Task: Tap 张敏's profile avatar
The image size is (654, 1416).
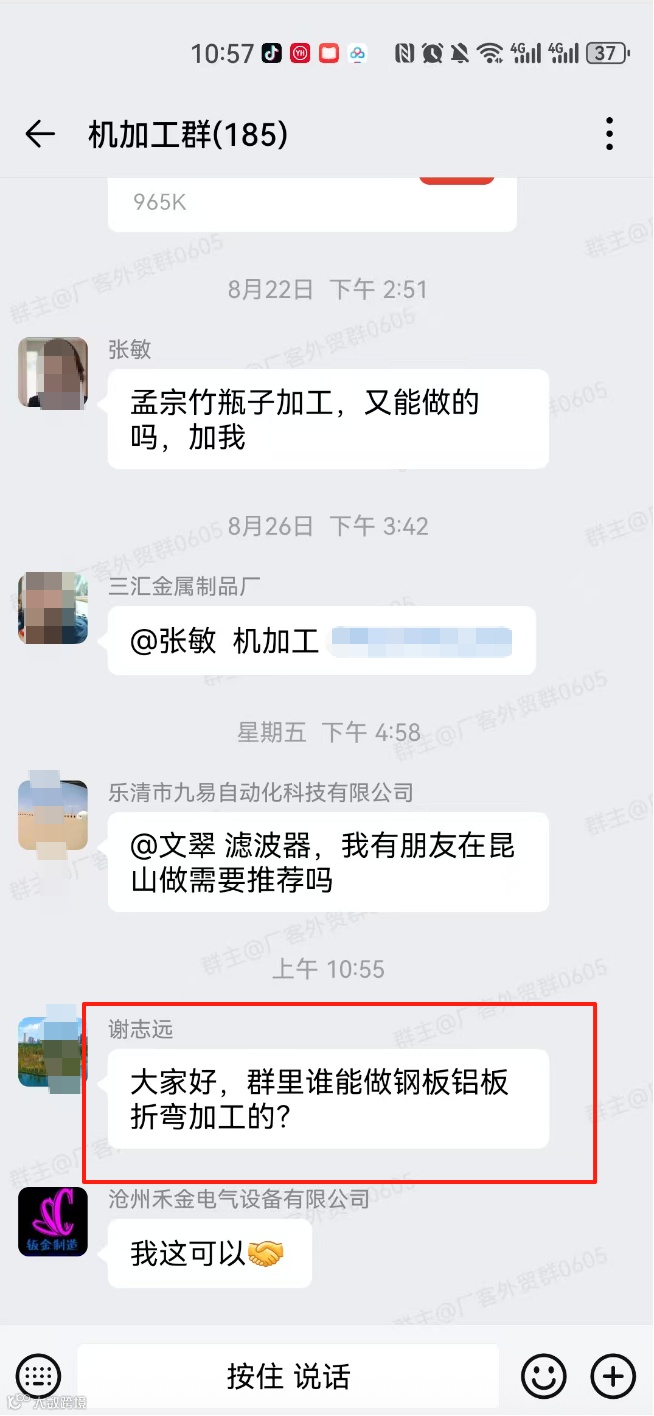Action: click(x=53, y=372)
